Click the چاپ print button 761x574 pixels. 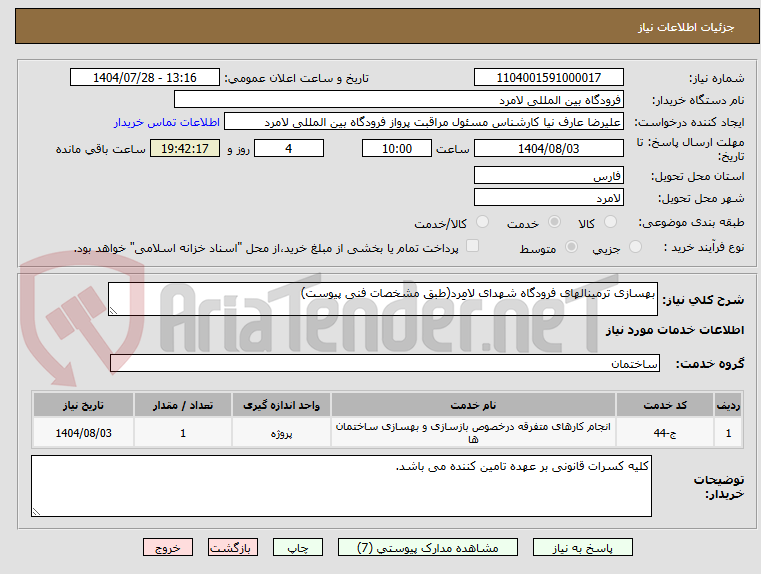point(298,547)
